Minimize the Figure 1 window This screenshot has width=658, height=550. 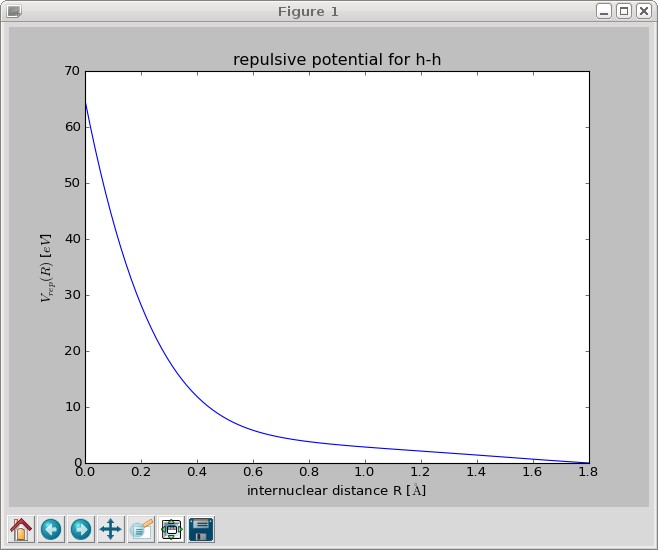[604, 11]
